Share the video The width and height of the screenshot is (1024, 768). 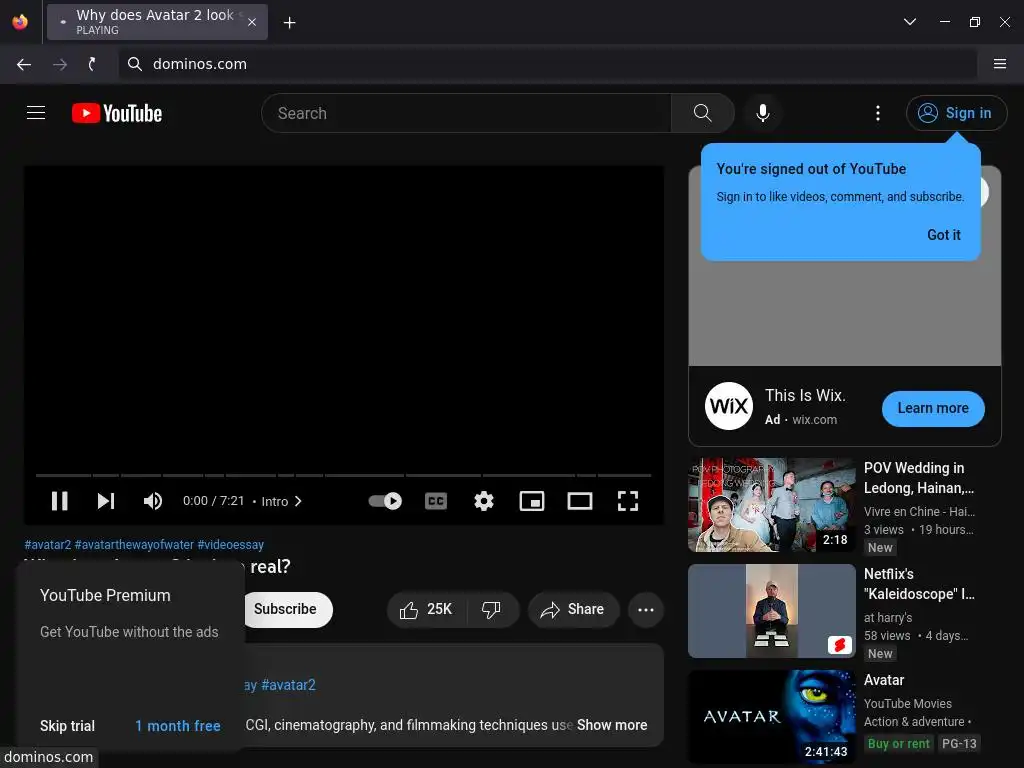click(572, 609)
